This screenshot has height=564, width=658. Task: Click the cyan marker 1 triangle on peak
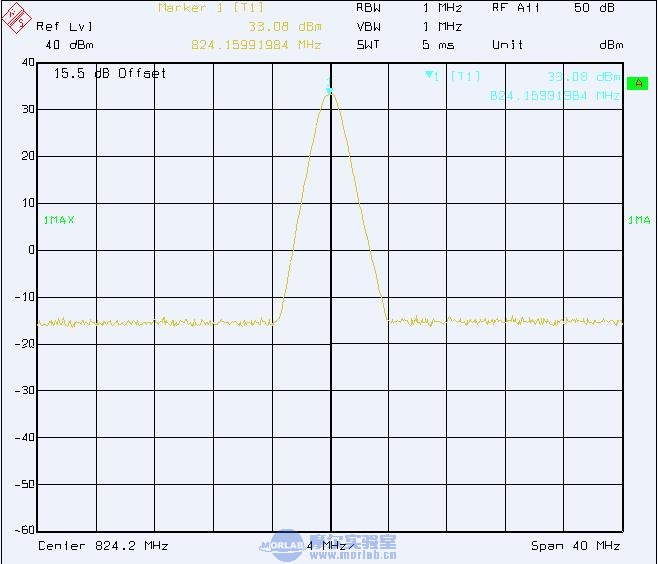pyautogui.click(x=330, y=90)
